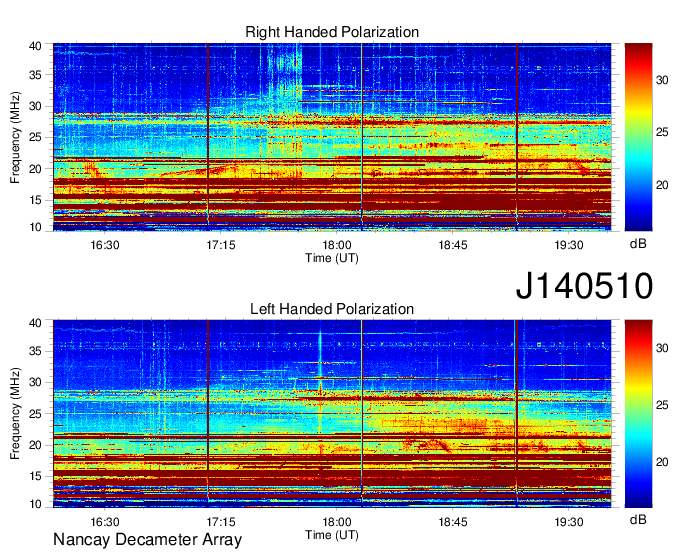Click the left-handed spectrogram plot area
Screen dimensions: 680x552
pyautogui.click(x=332, y=414)
